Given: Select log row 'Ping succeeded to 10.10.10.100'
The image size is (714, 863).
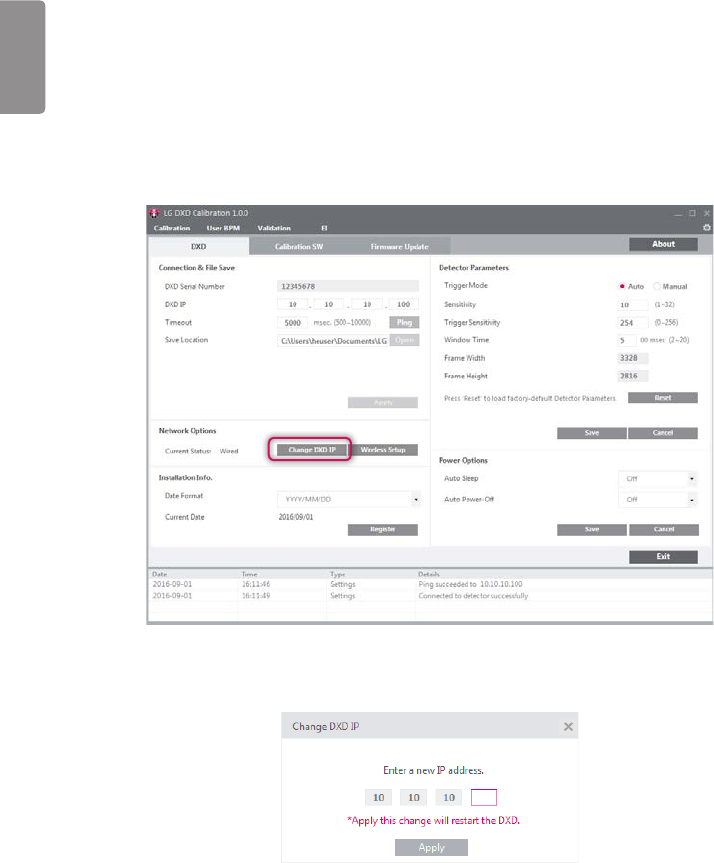Looking at the screenshot, I should [430, 584].
